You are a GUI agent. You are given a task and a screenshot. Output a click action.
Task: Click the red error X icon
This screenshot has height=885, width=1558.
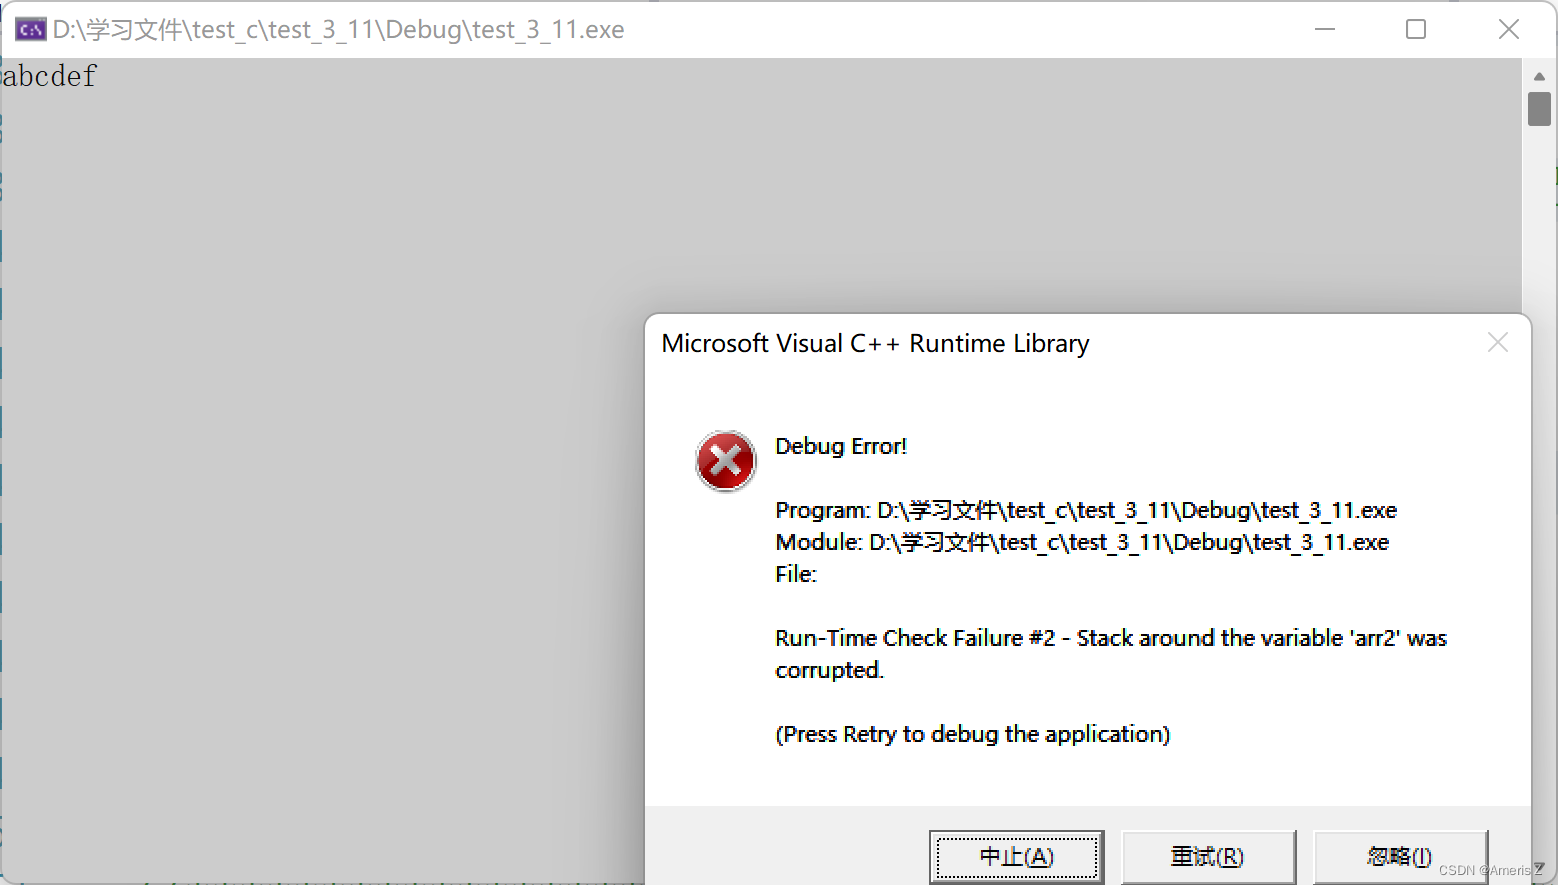(x=726, y=461)
